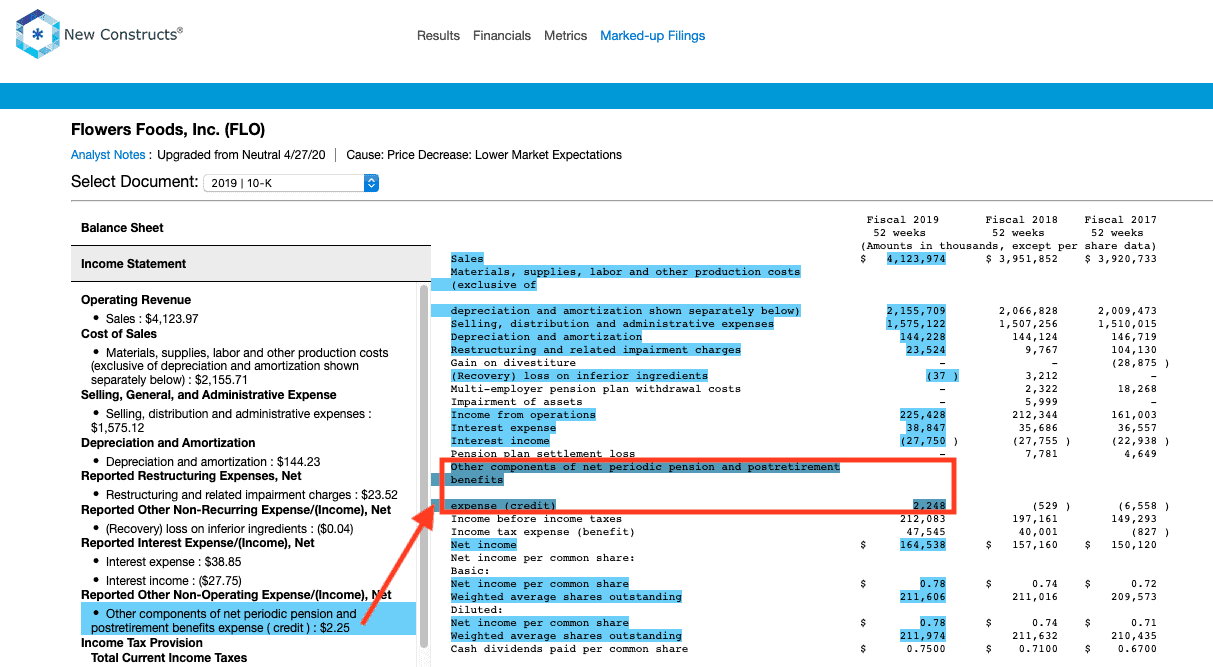1213x667 pixels.
Task: Click the highlighted Interest expense label in filing
Action: pos(503,428)
